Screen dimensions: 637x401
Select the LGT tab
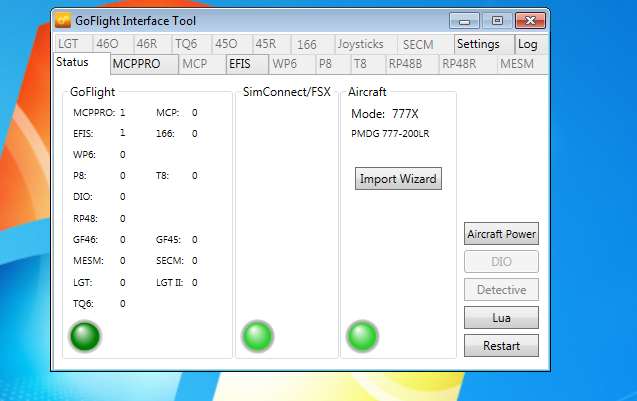click(x=68, y=44)
